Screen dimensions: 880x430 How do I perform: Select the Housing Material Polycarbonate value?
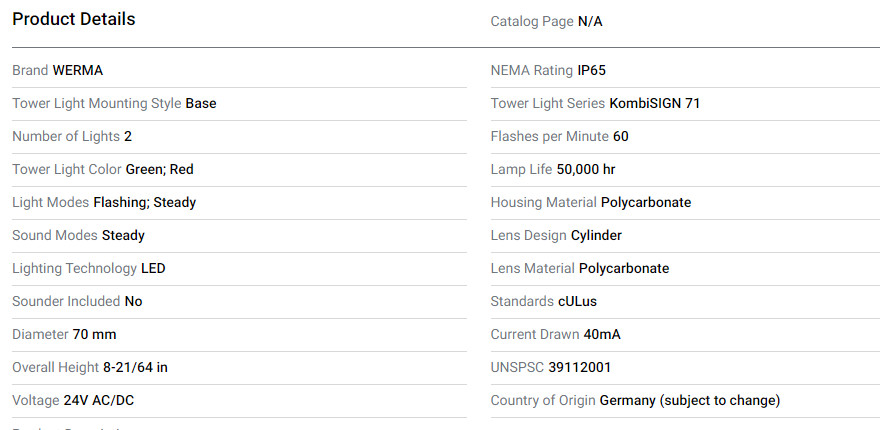[646, 202]
